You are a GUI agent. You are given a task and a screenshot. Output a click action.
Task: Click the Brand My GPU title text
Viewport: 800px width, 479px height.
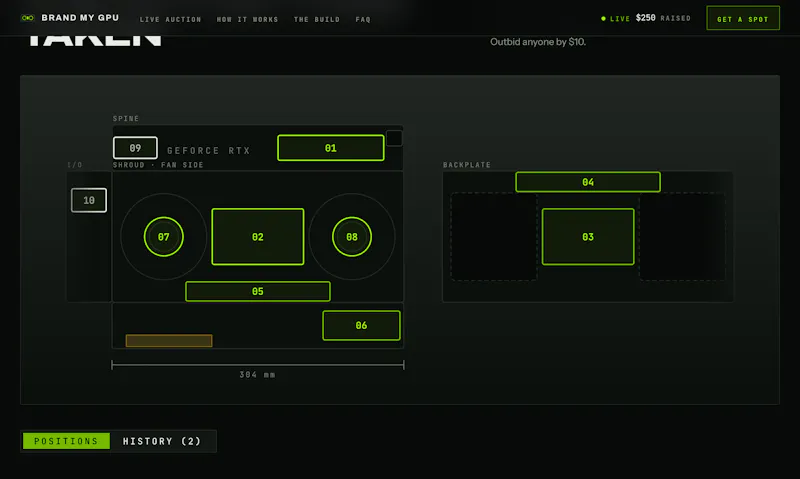click(80, 18)
